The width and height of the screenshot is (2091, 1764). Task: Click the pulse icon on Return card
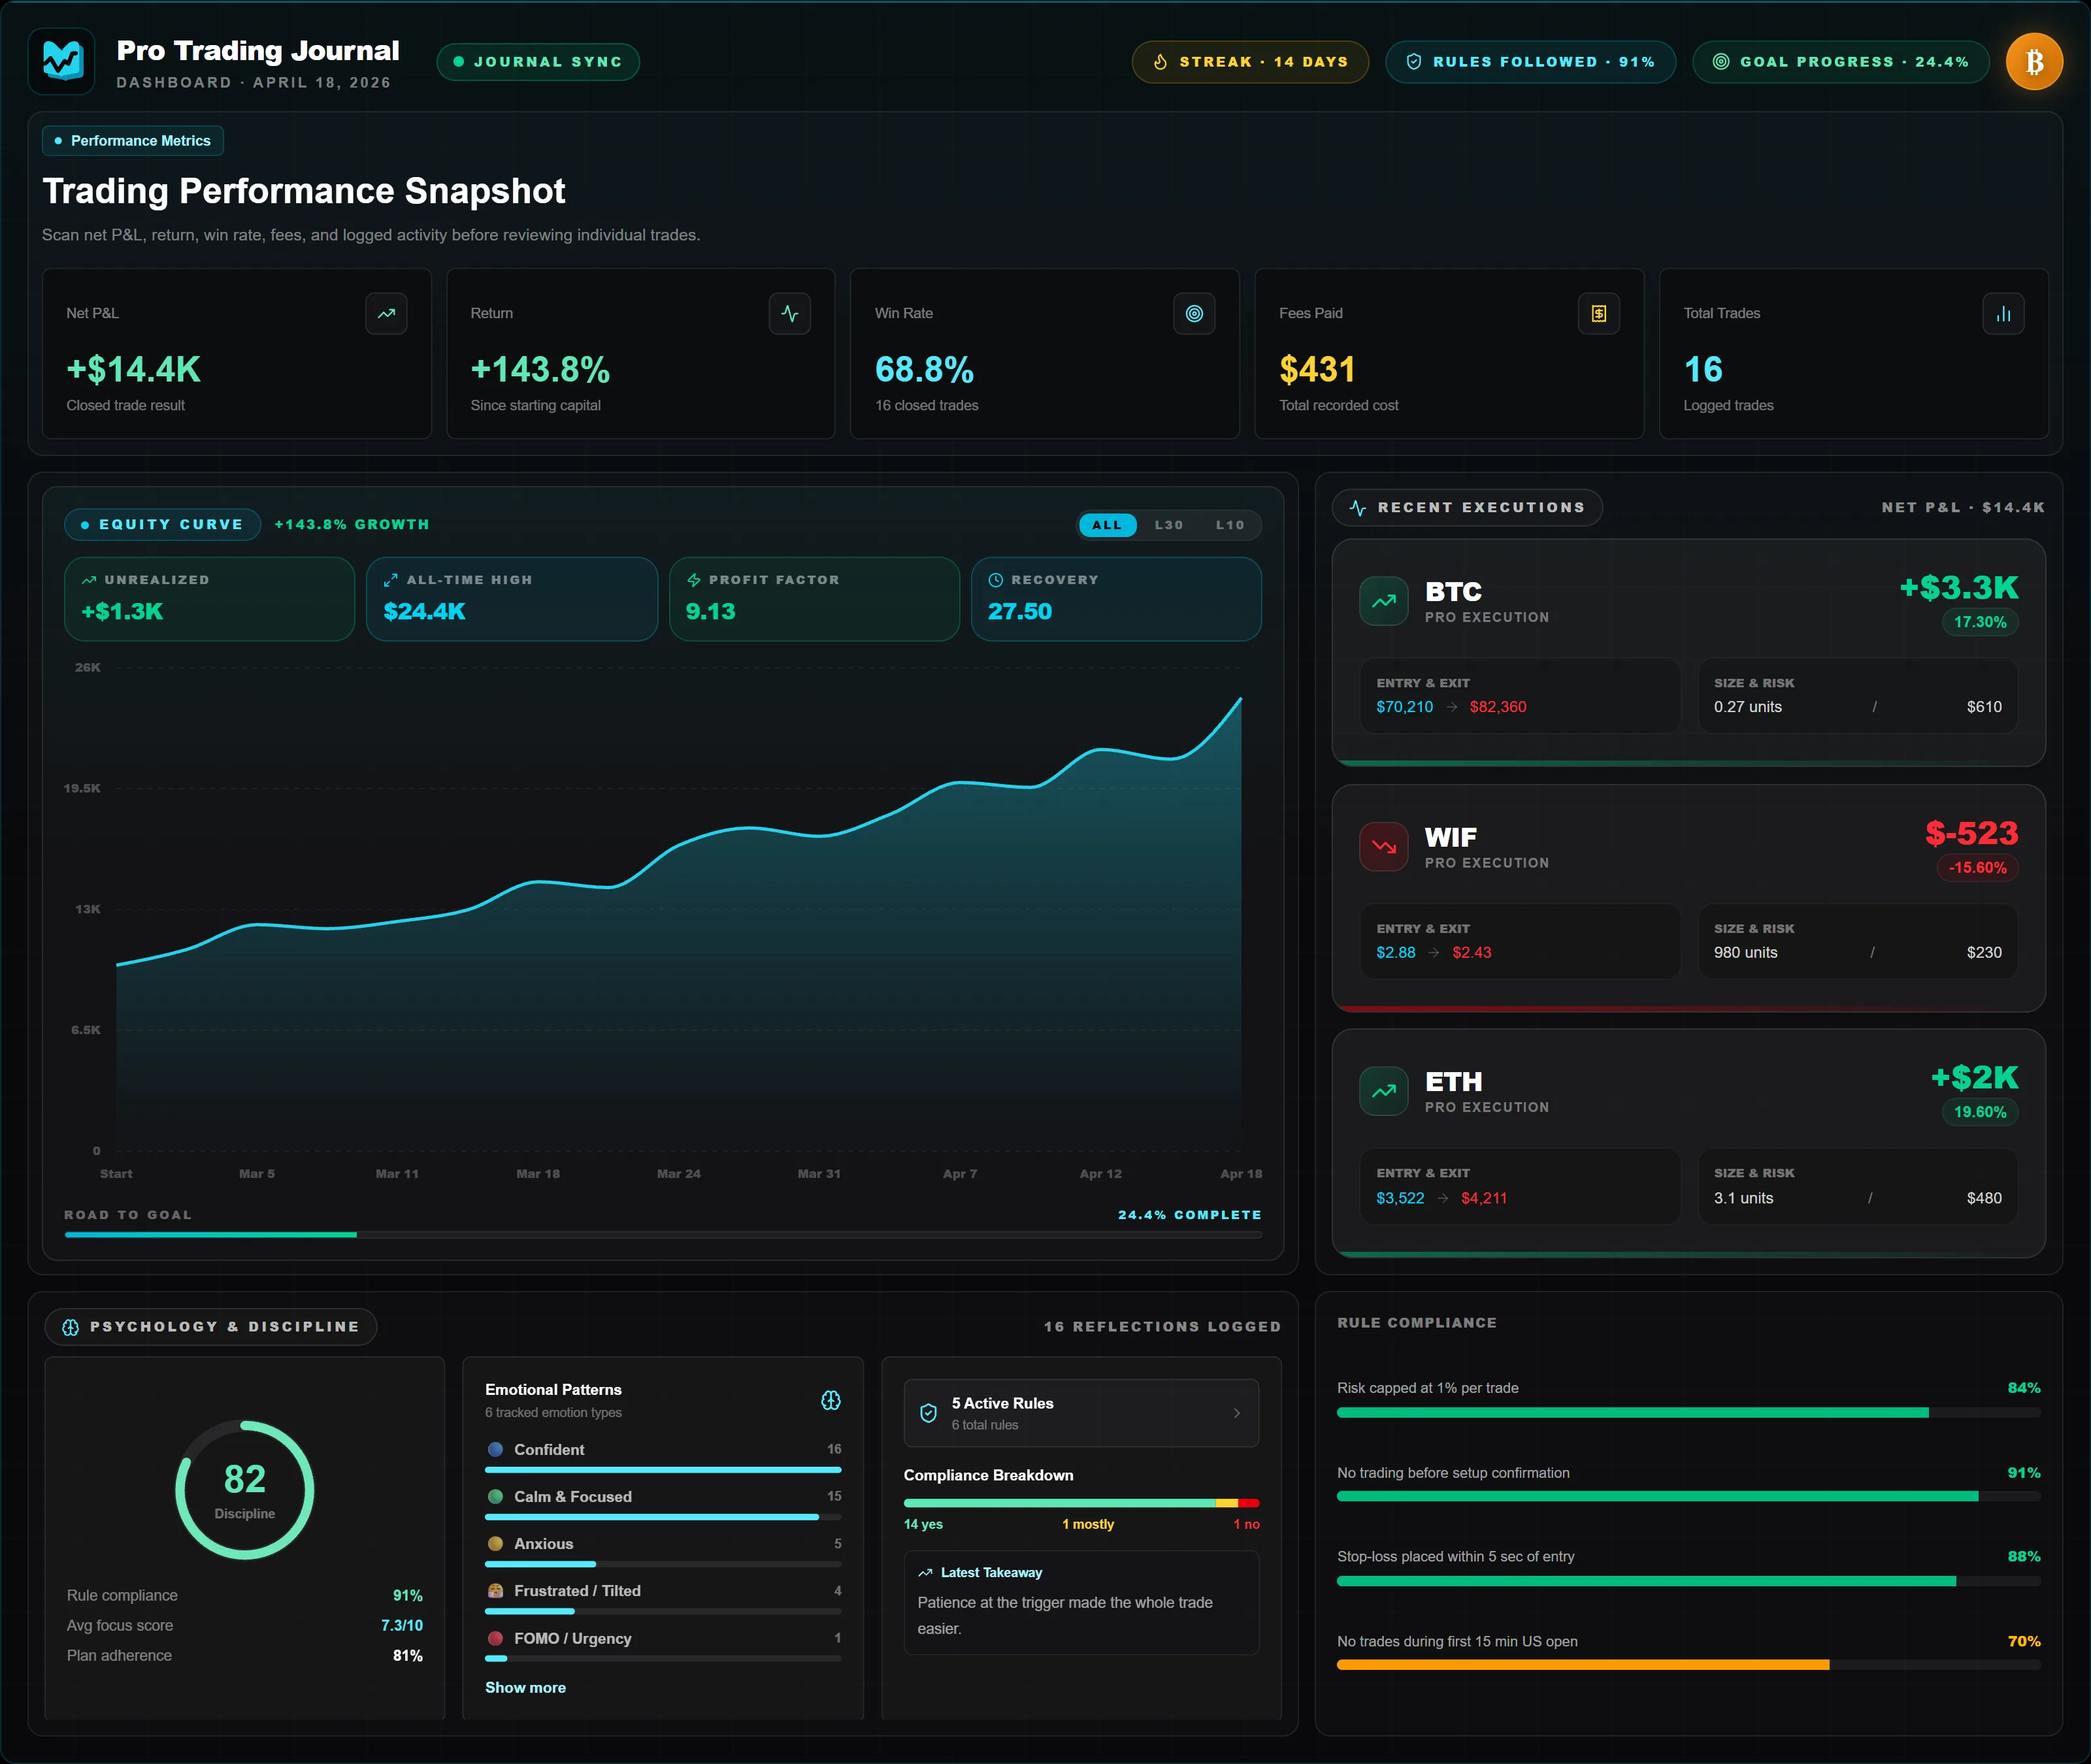tap(790, 314)
